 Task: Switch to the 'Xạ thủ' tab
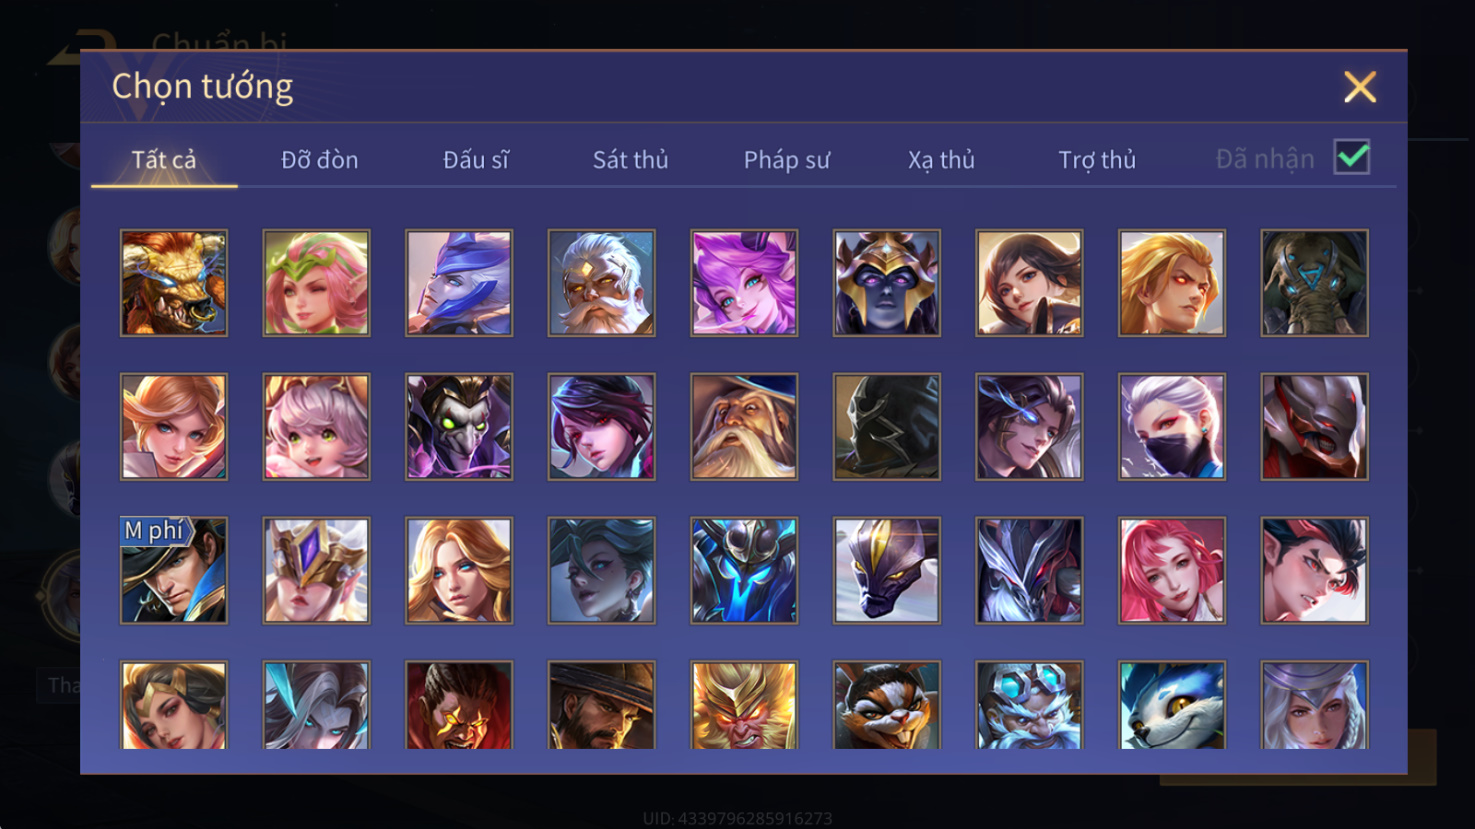click(x=941, y=160)
